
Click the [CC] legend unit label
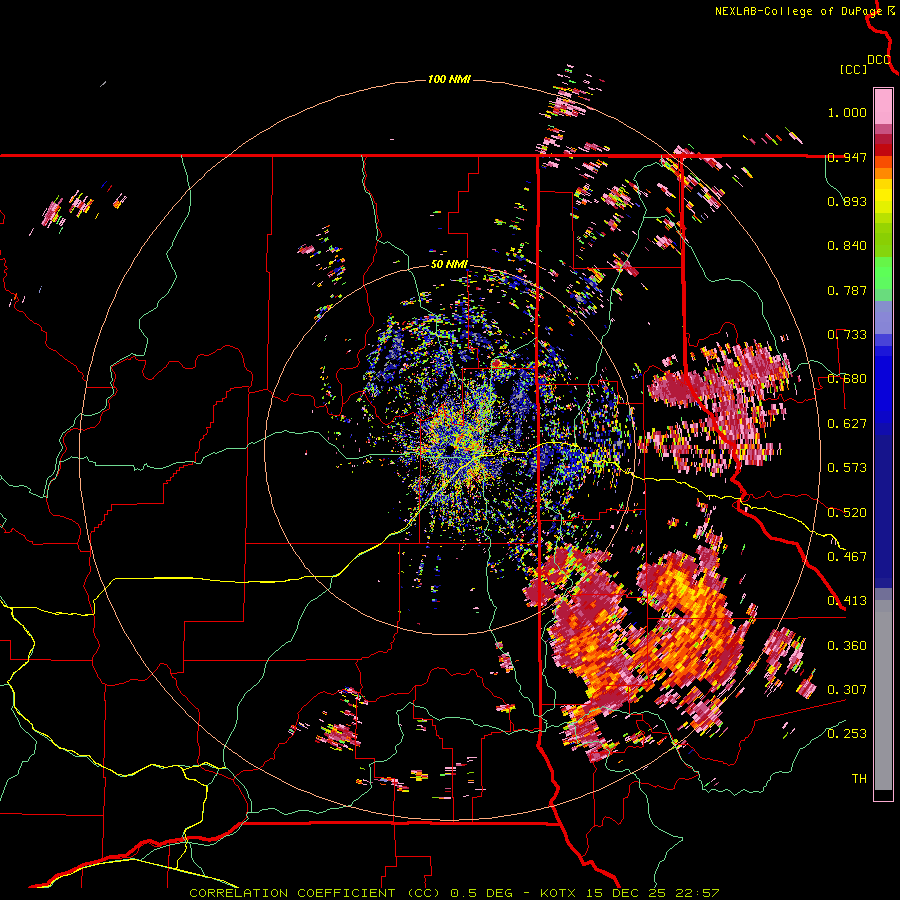coord(853,69)
